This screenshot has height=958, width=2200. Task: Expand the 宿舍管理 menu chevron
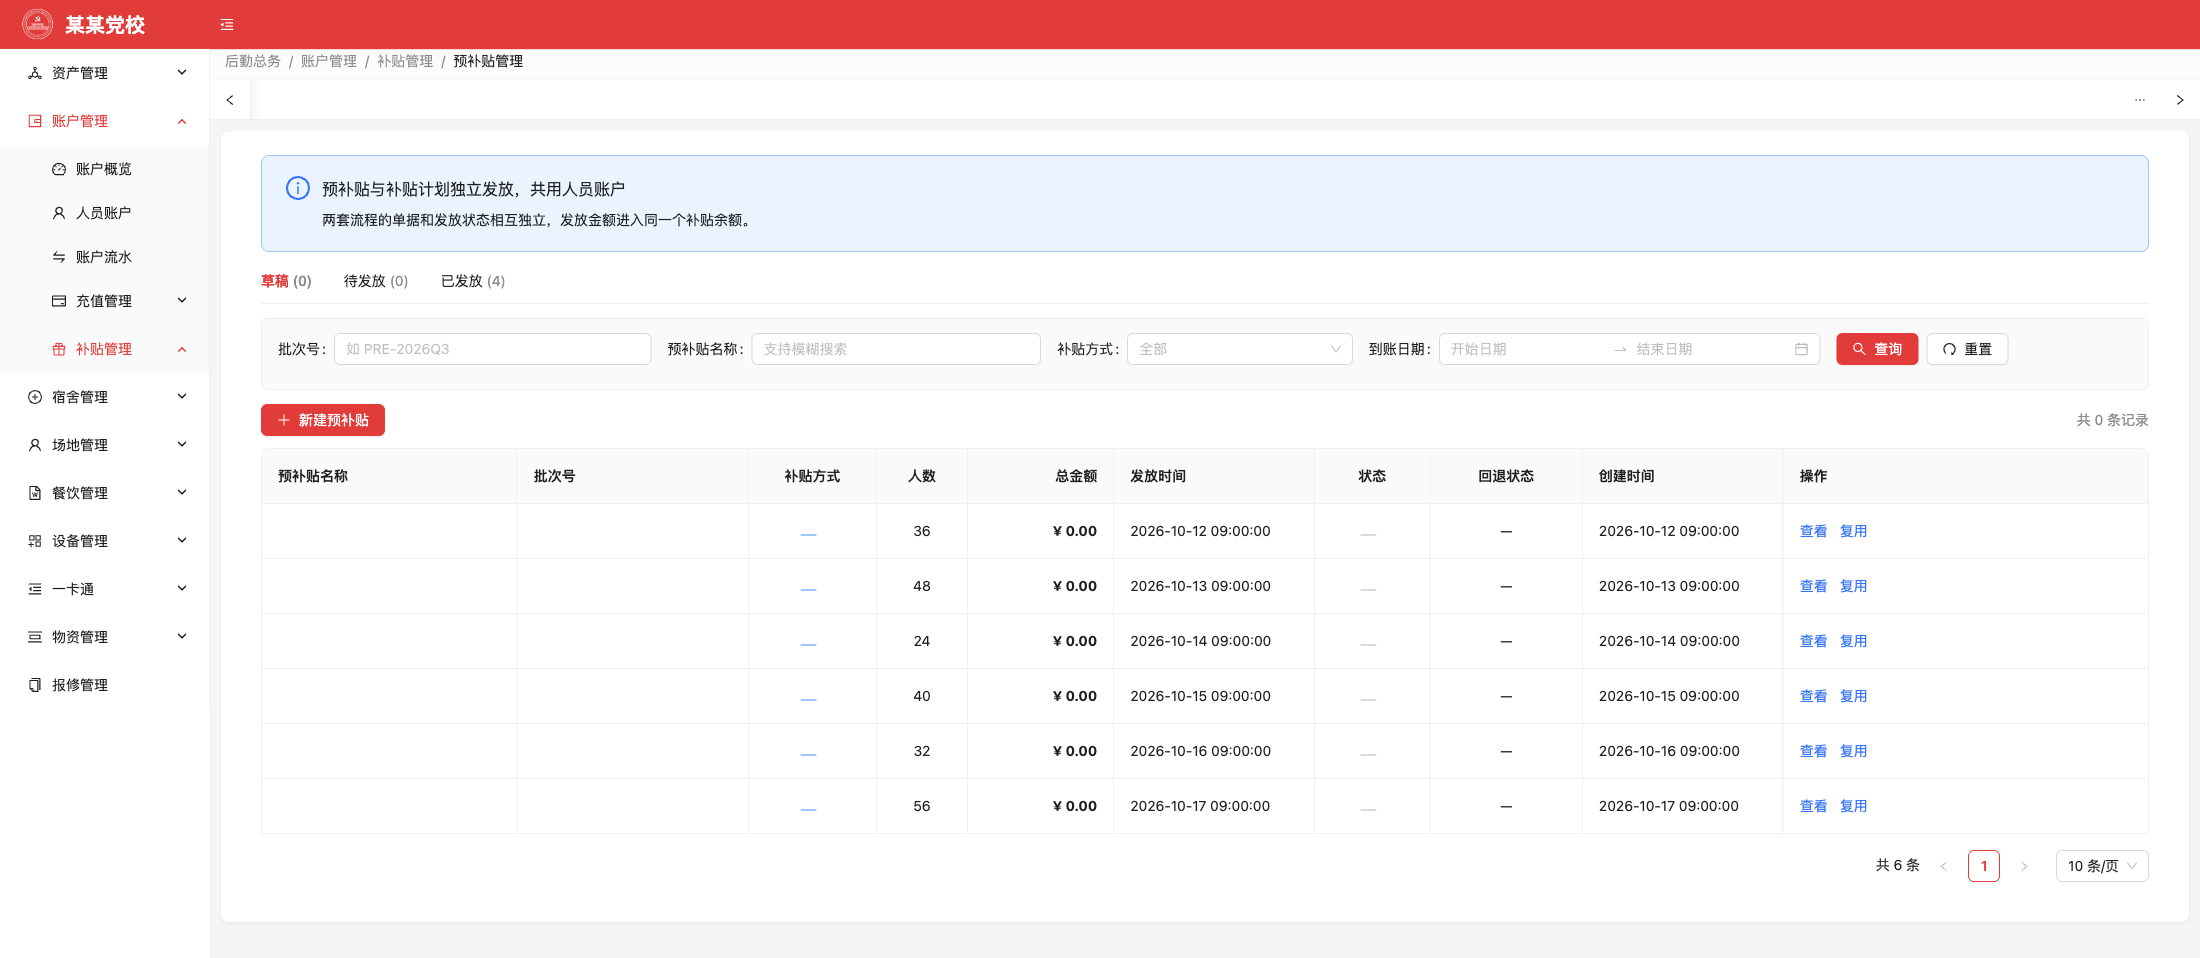tap(182, 396)
